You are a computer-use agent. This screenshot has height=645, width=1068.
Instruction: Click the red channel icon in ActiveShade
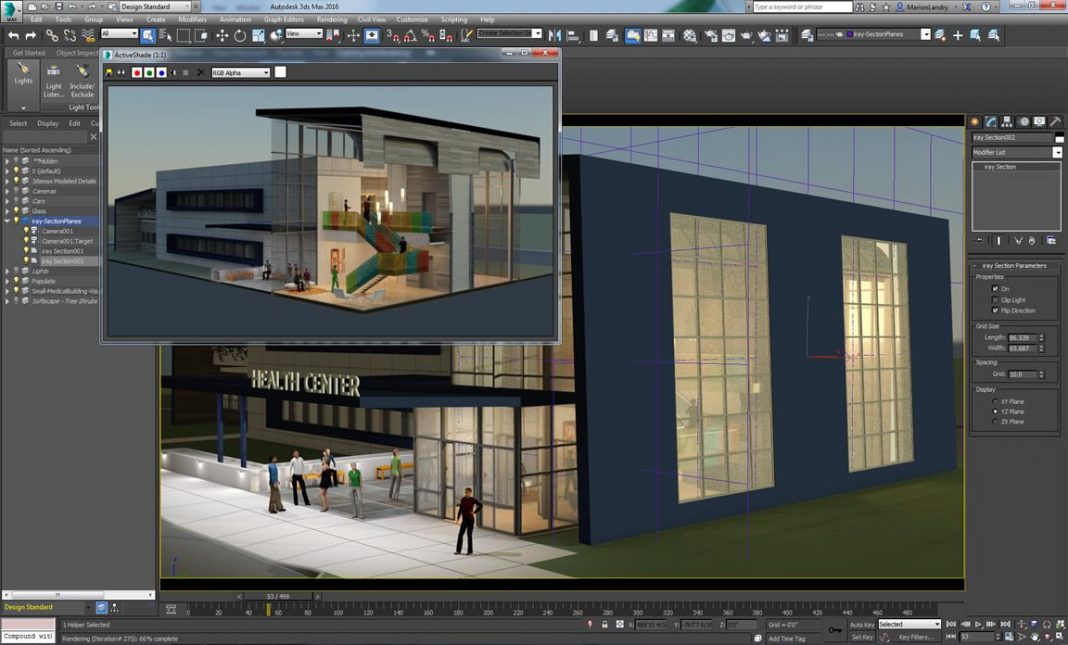(137, 72)
